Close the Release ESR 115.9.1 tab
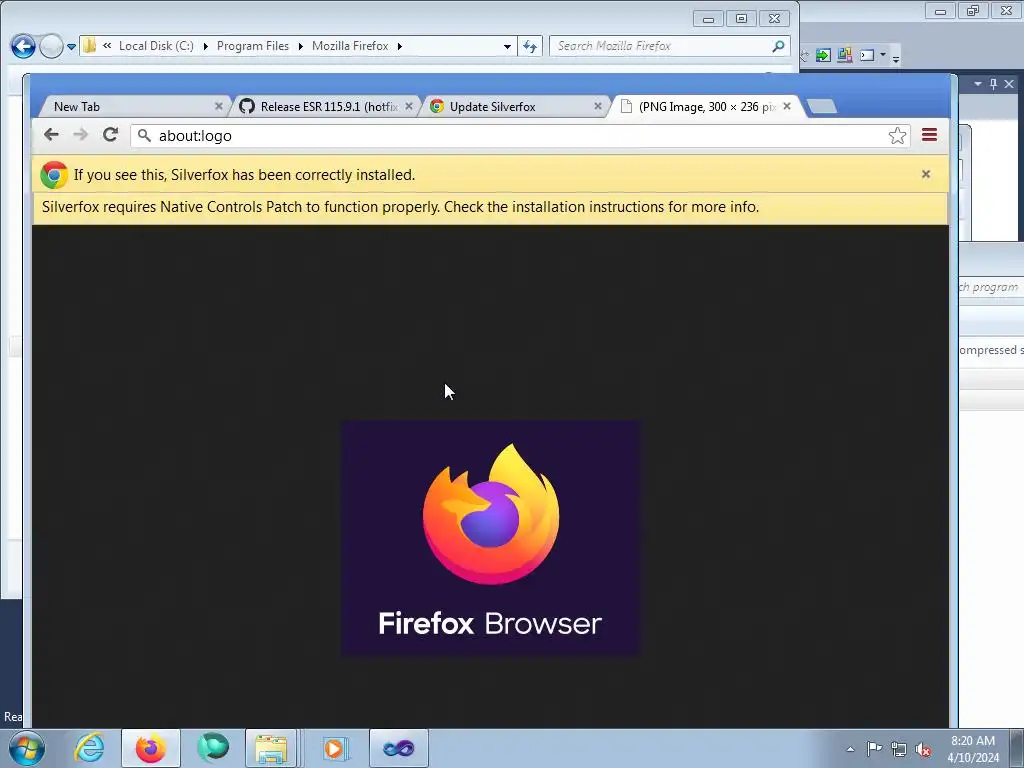The width and height of the screenshot is (1024, 768). click(x=409, y=106)
